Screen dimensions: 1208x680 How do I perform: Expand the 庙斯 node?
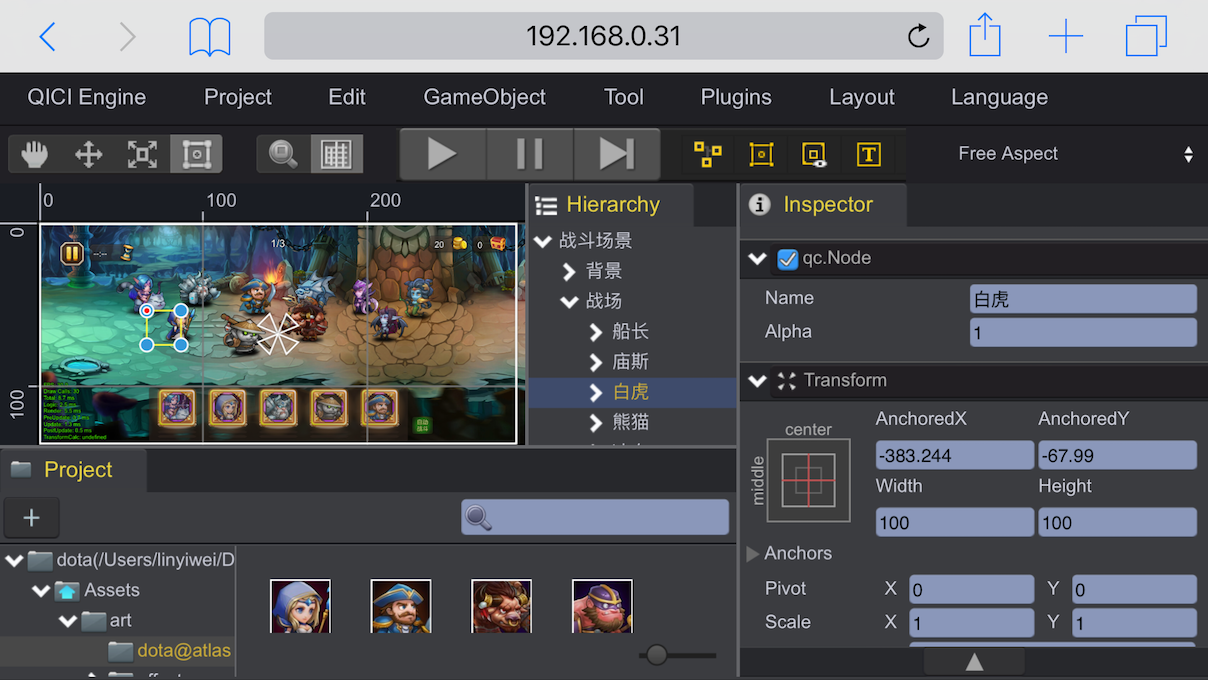(x=596, y=362)
